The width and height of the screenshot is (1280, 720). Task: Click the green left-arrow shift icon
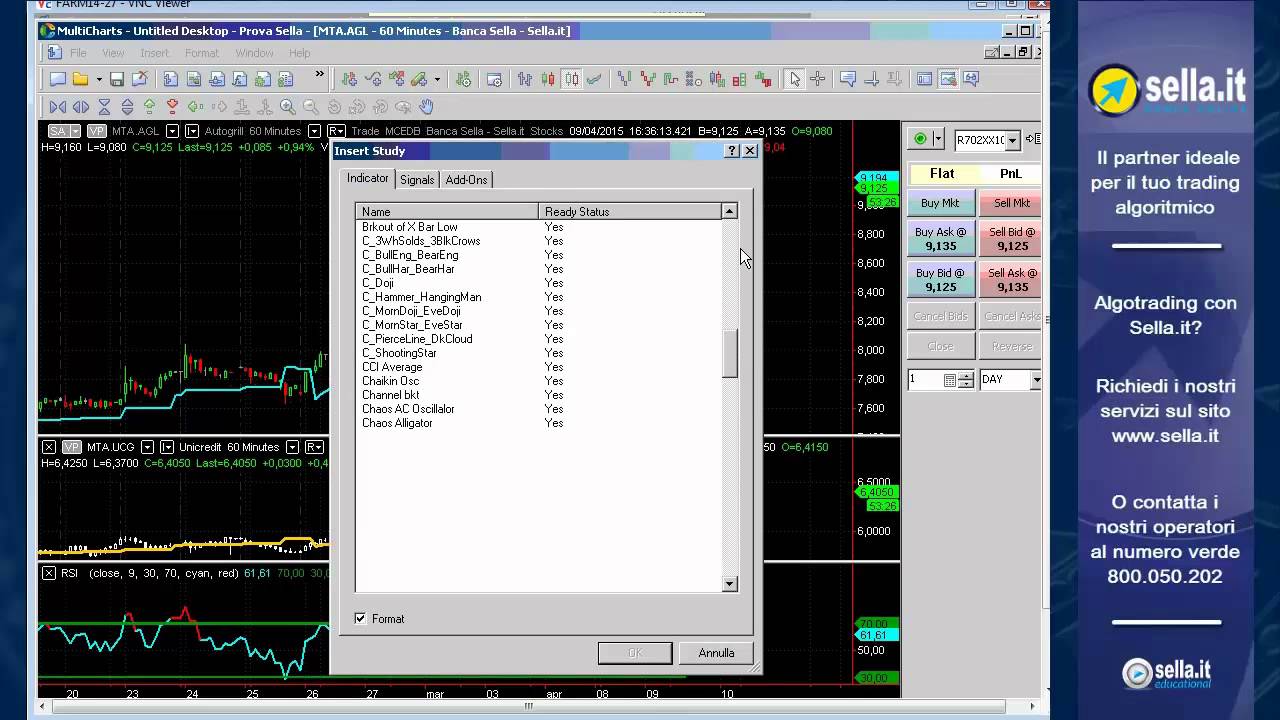[195, 106]
